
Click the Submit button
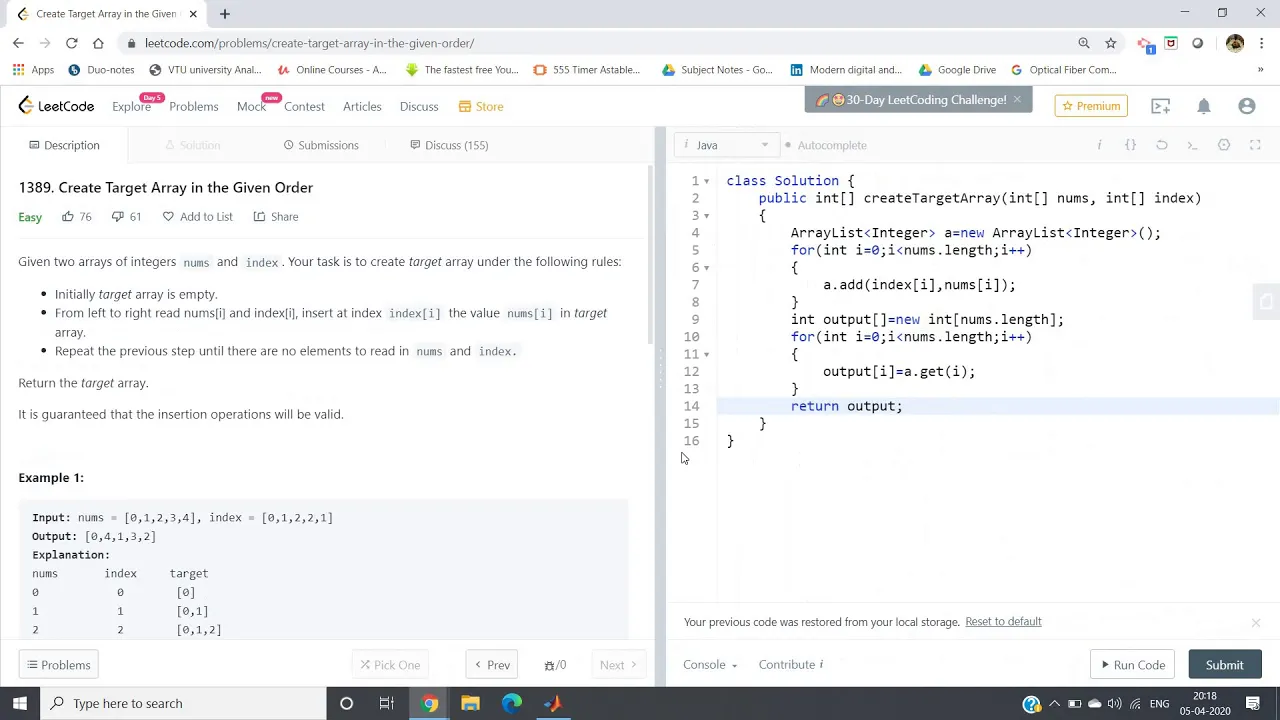point(1224,665)
